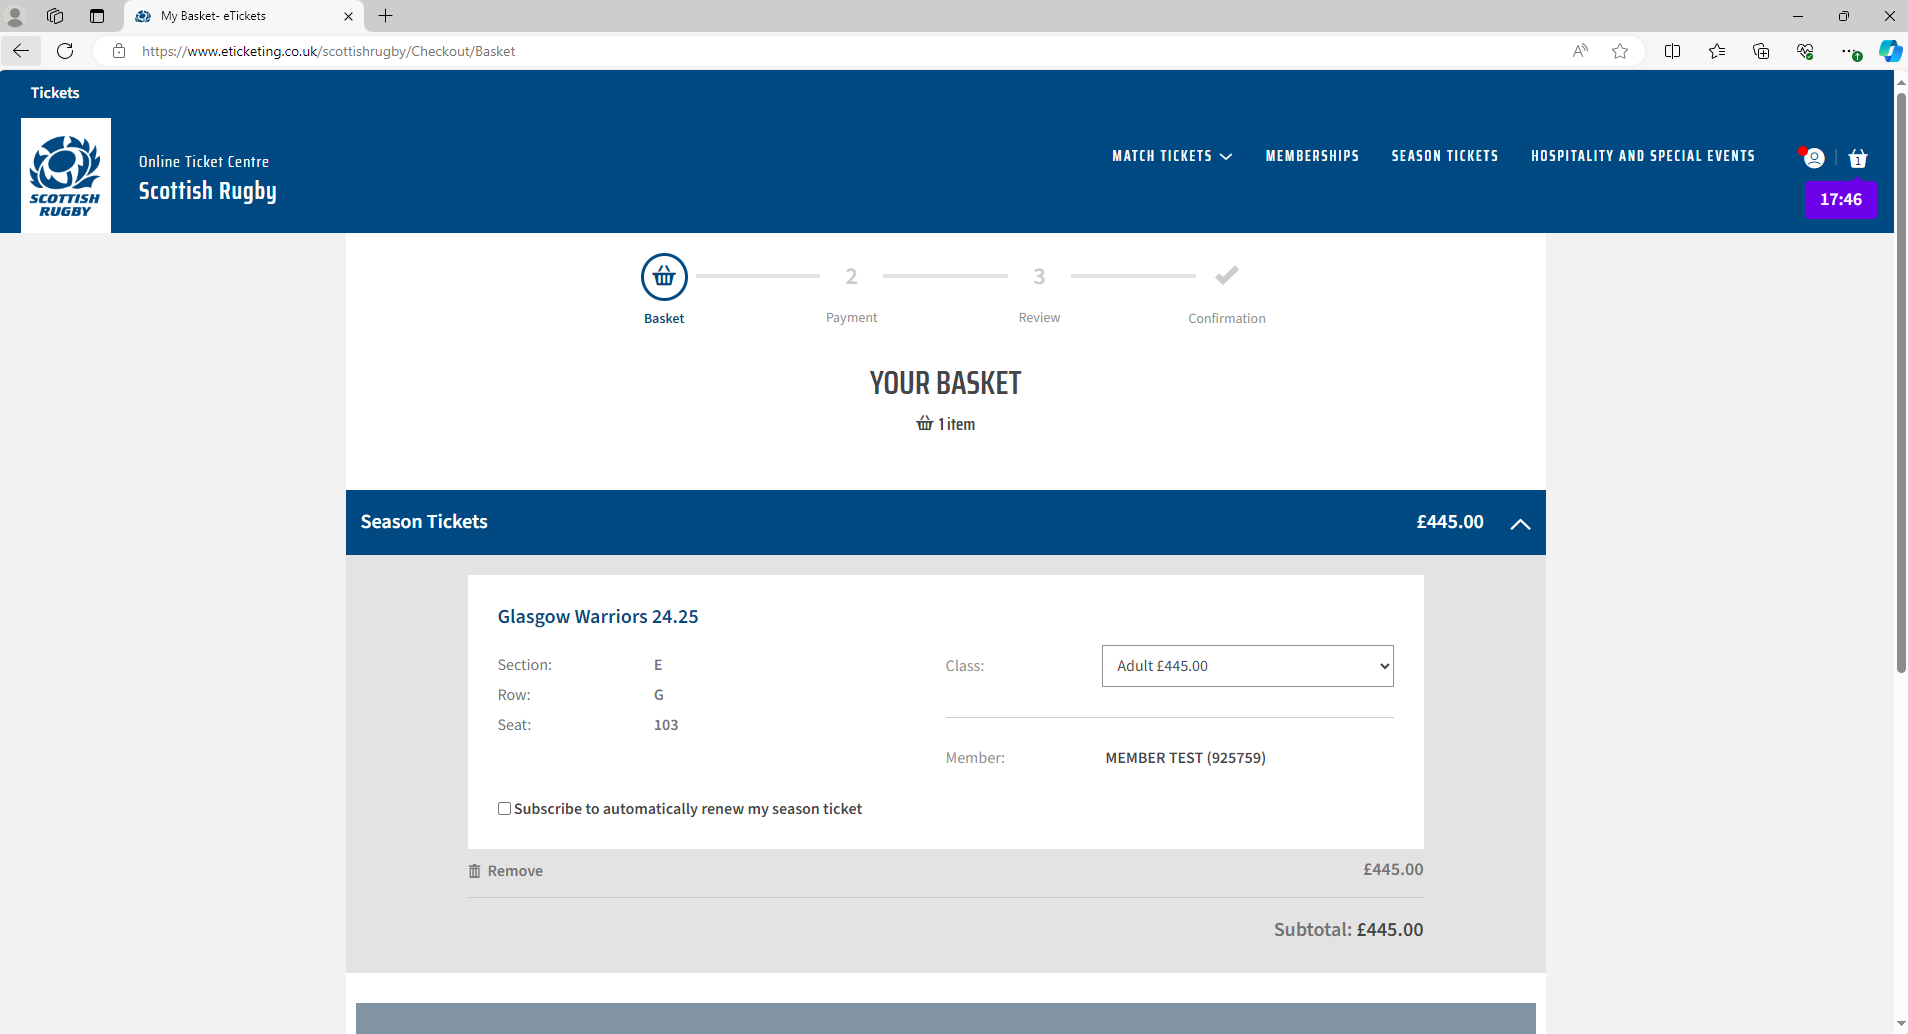The height and width of the screenshot is (1034, 1908).
Task: Refresh the page
Action: coord(66,51)
